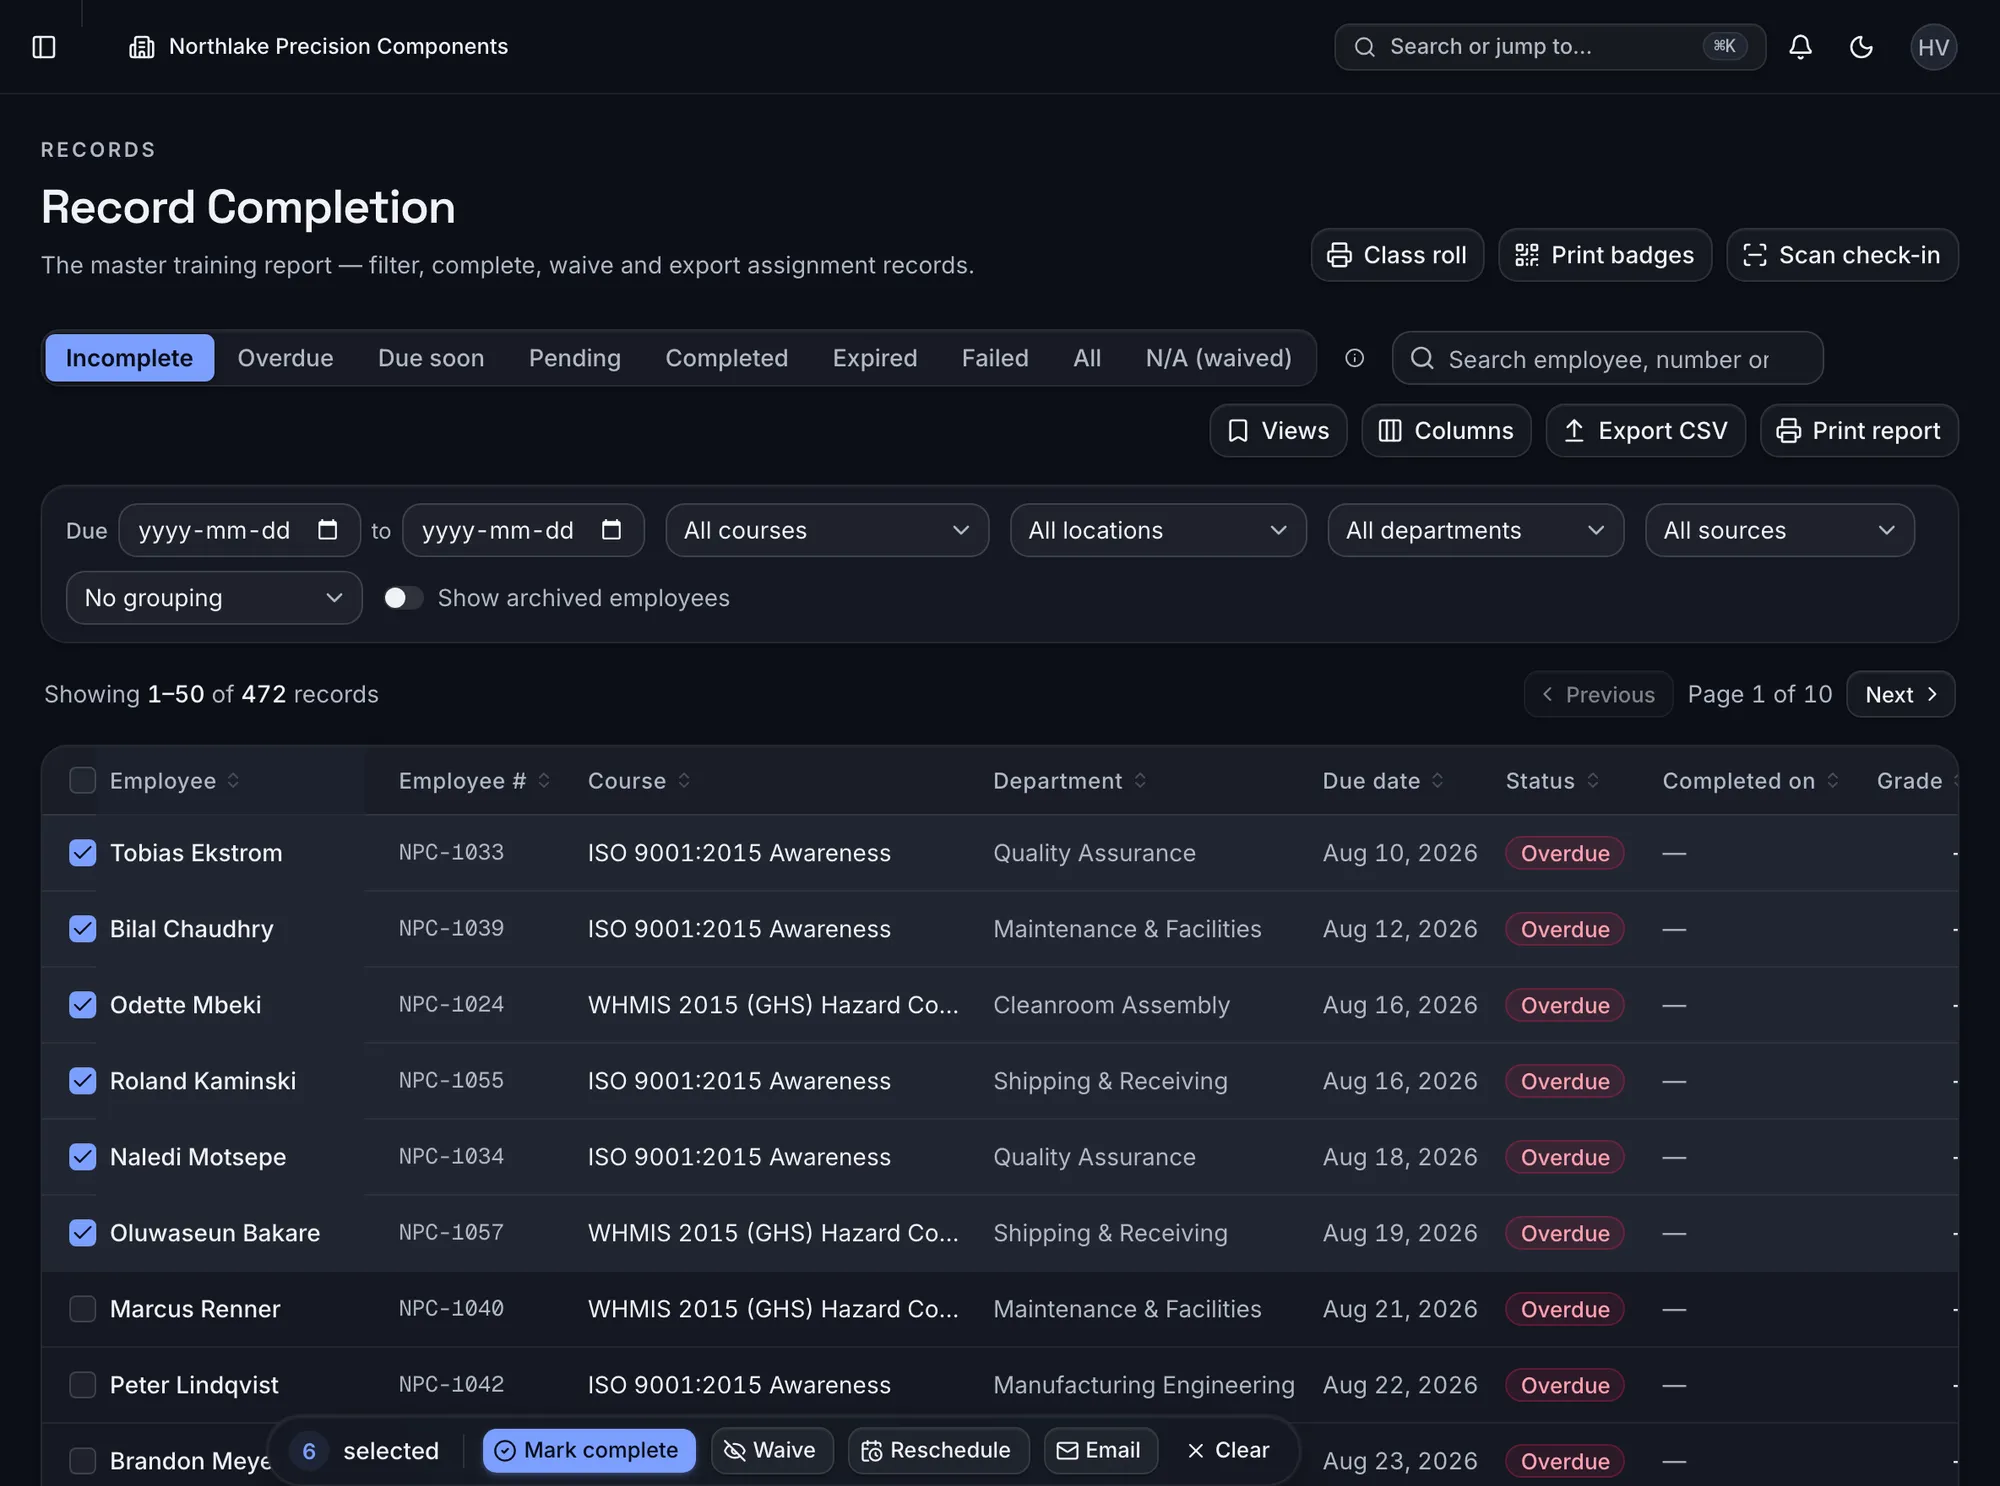Expand the All sources dropdown
The image size is (2000, 1486).
(1780, 530)
